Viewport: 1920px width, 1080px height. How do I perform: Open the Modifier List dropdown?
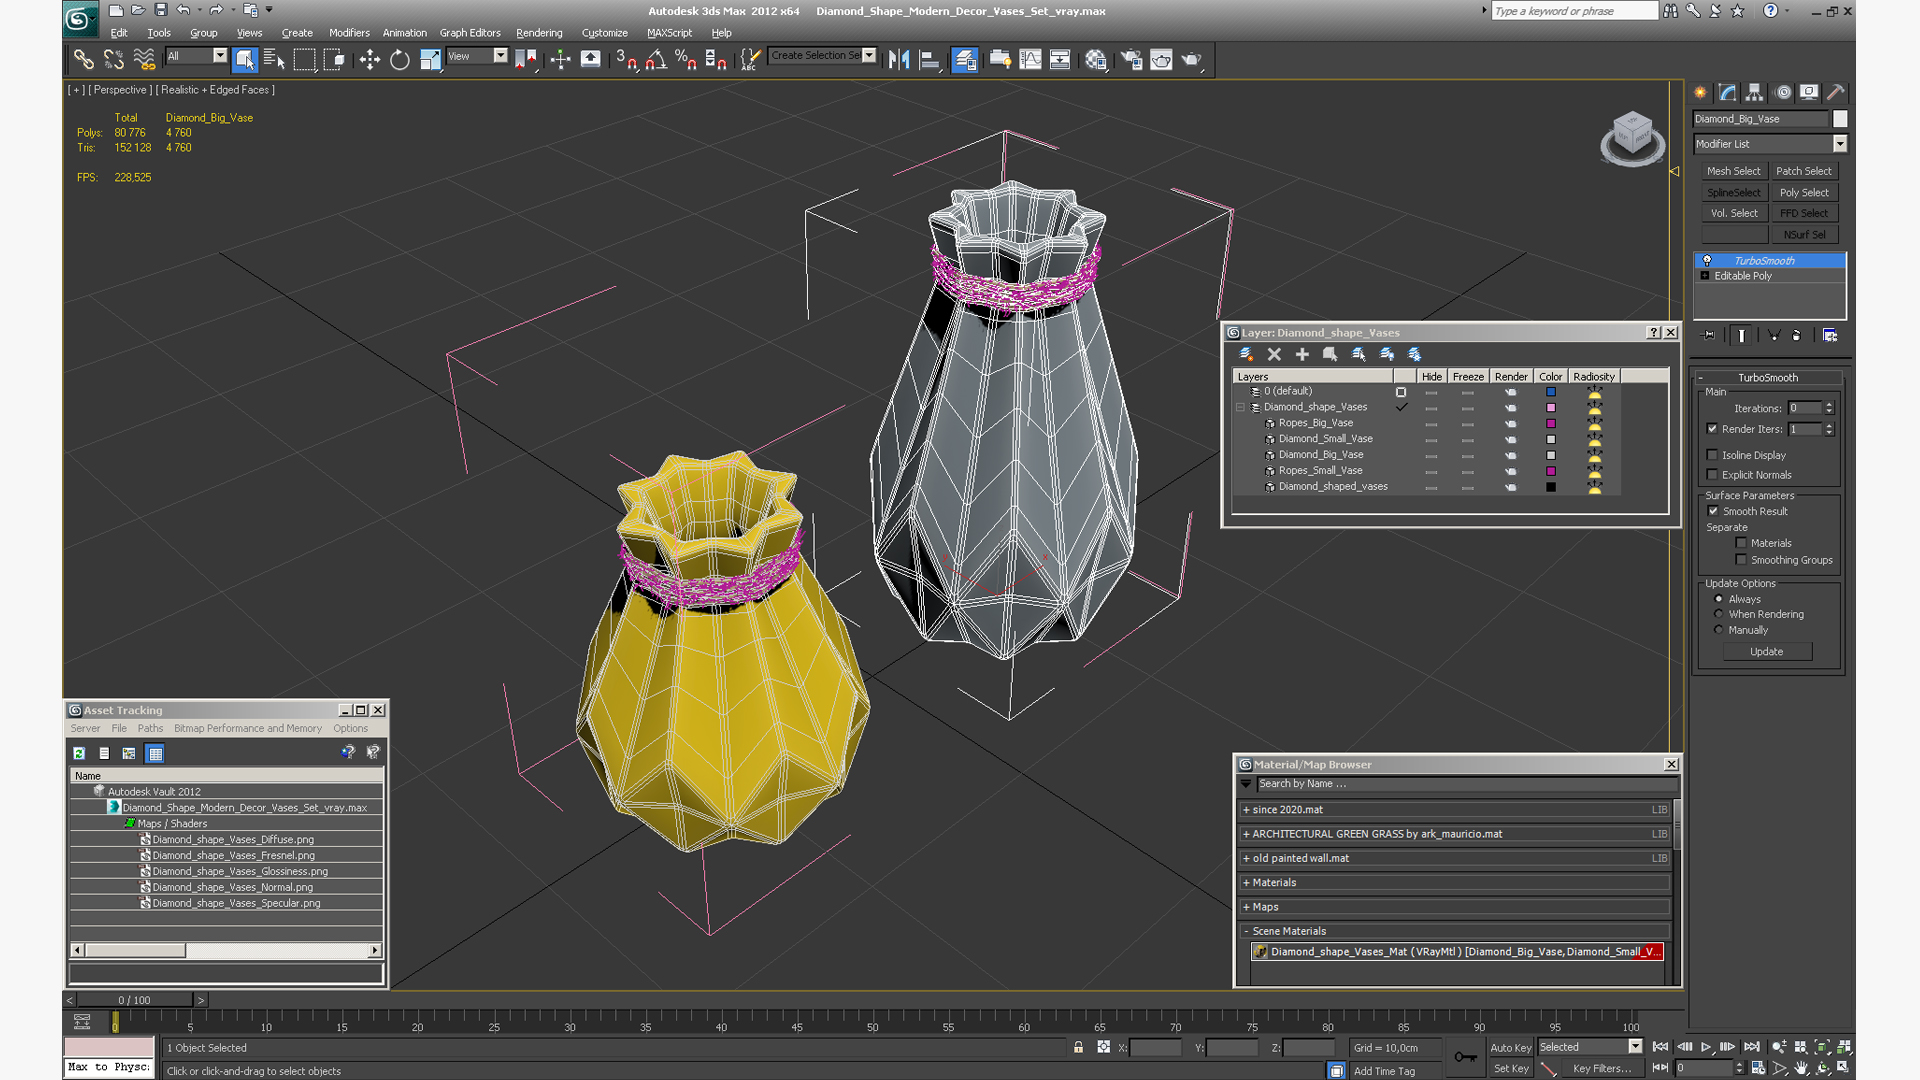(x=1839, y=144)
